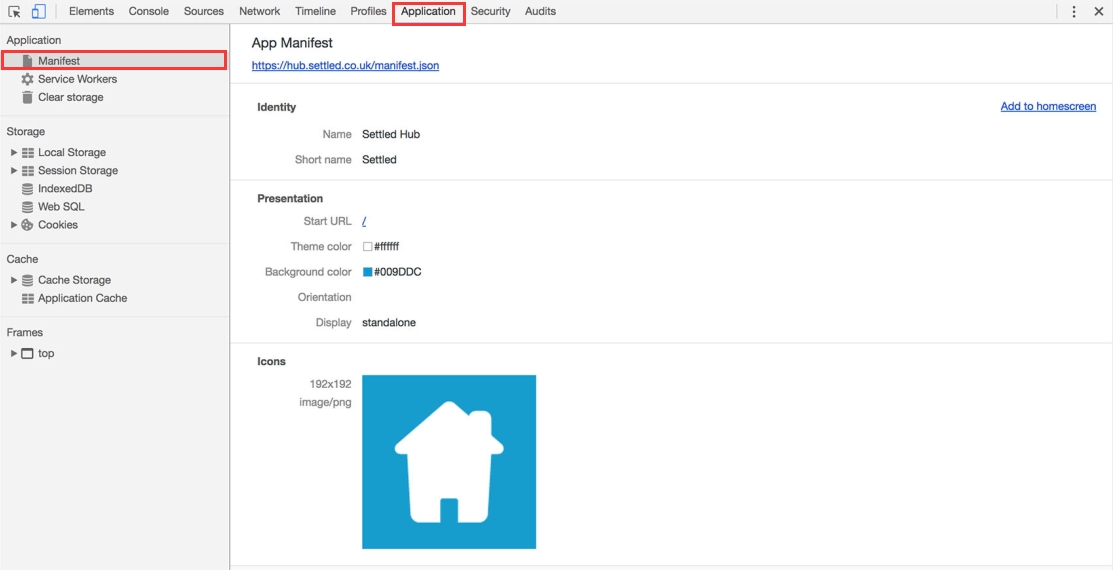This screenshot has width=1116, height=570.
Task: Select Web SQL in the sidebar
Action: point(61,207)
